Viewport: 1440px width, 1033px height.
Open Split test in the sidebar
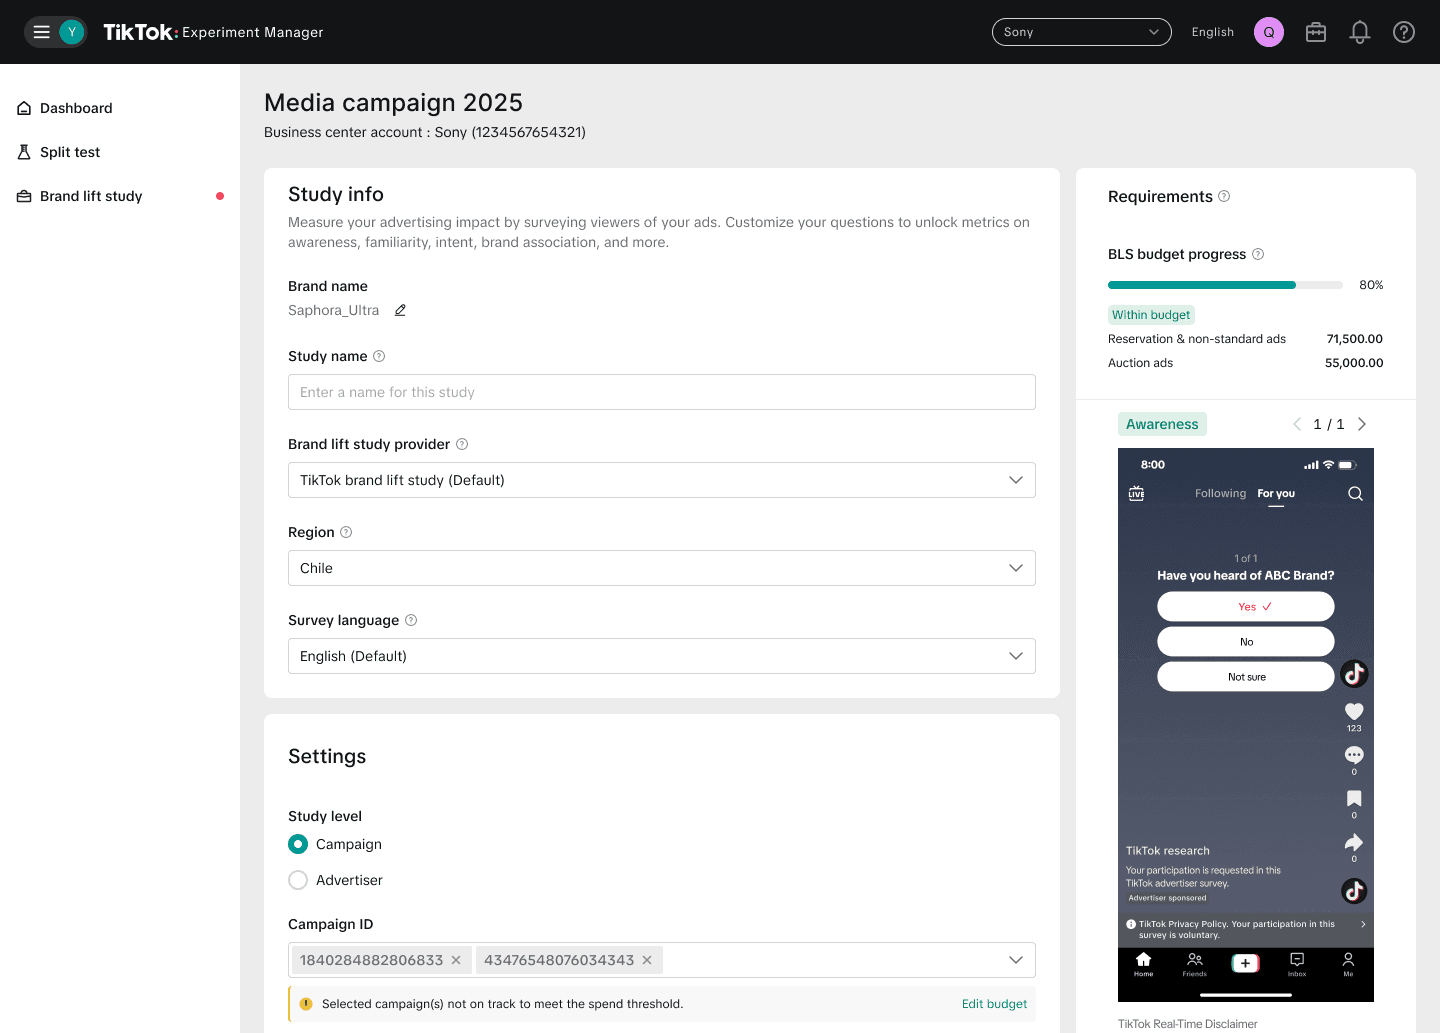pos(70,152)
